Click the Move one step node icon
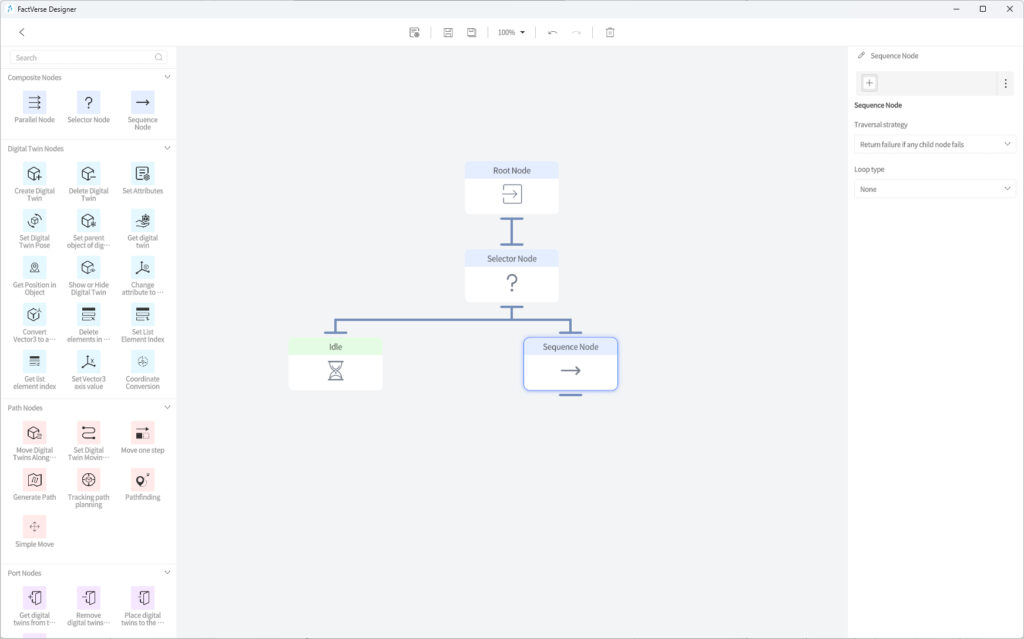Image resolution: width=1024 pixels, height=639 pixels. [x=142, y=433]
